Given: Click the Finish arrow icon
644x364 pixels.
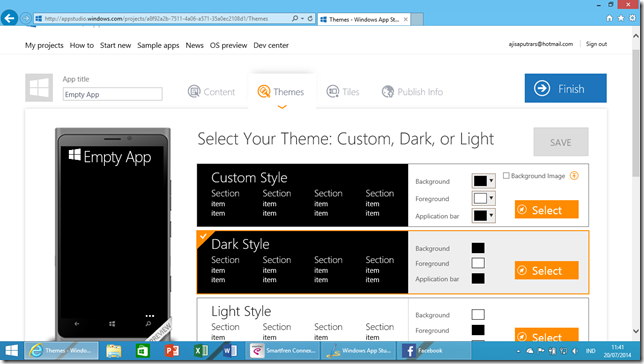Looking at the screenshot, I should click(x=542, y=88).
